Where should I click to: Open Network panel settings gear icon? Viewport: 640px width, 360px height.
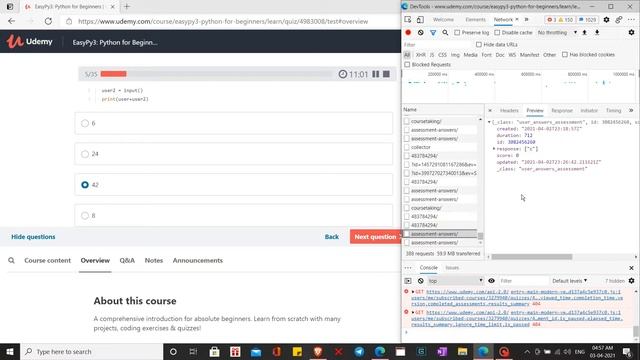click(x=631, y=32)
